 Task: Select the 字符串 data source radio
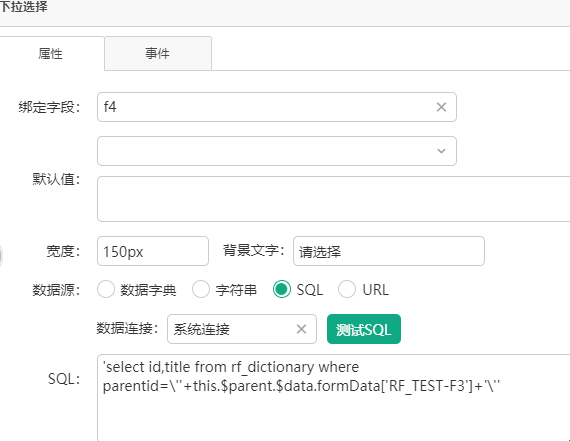pos(201,289)
